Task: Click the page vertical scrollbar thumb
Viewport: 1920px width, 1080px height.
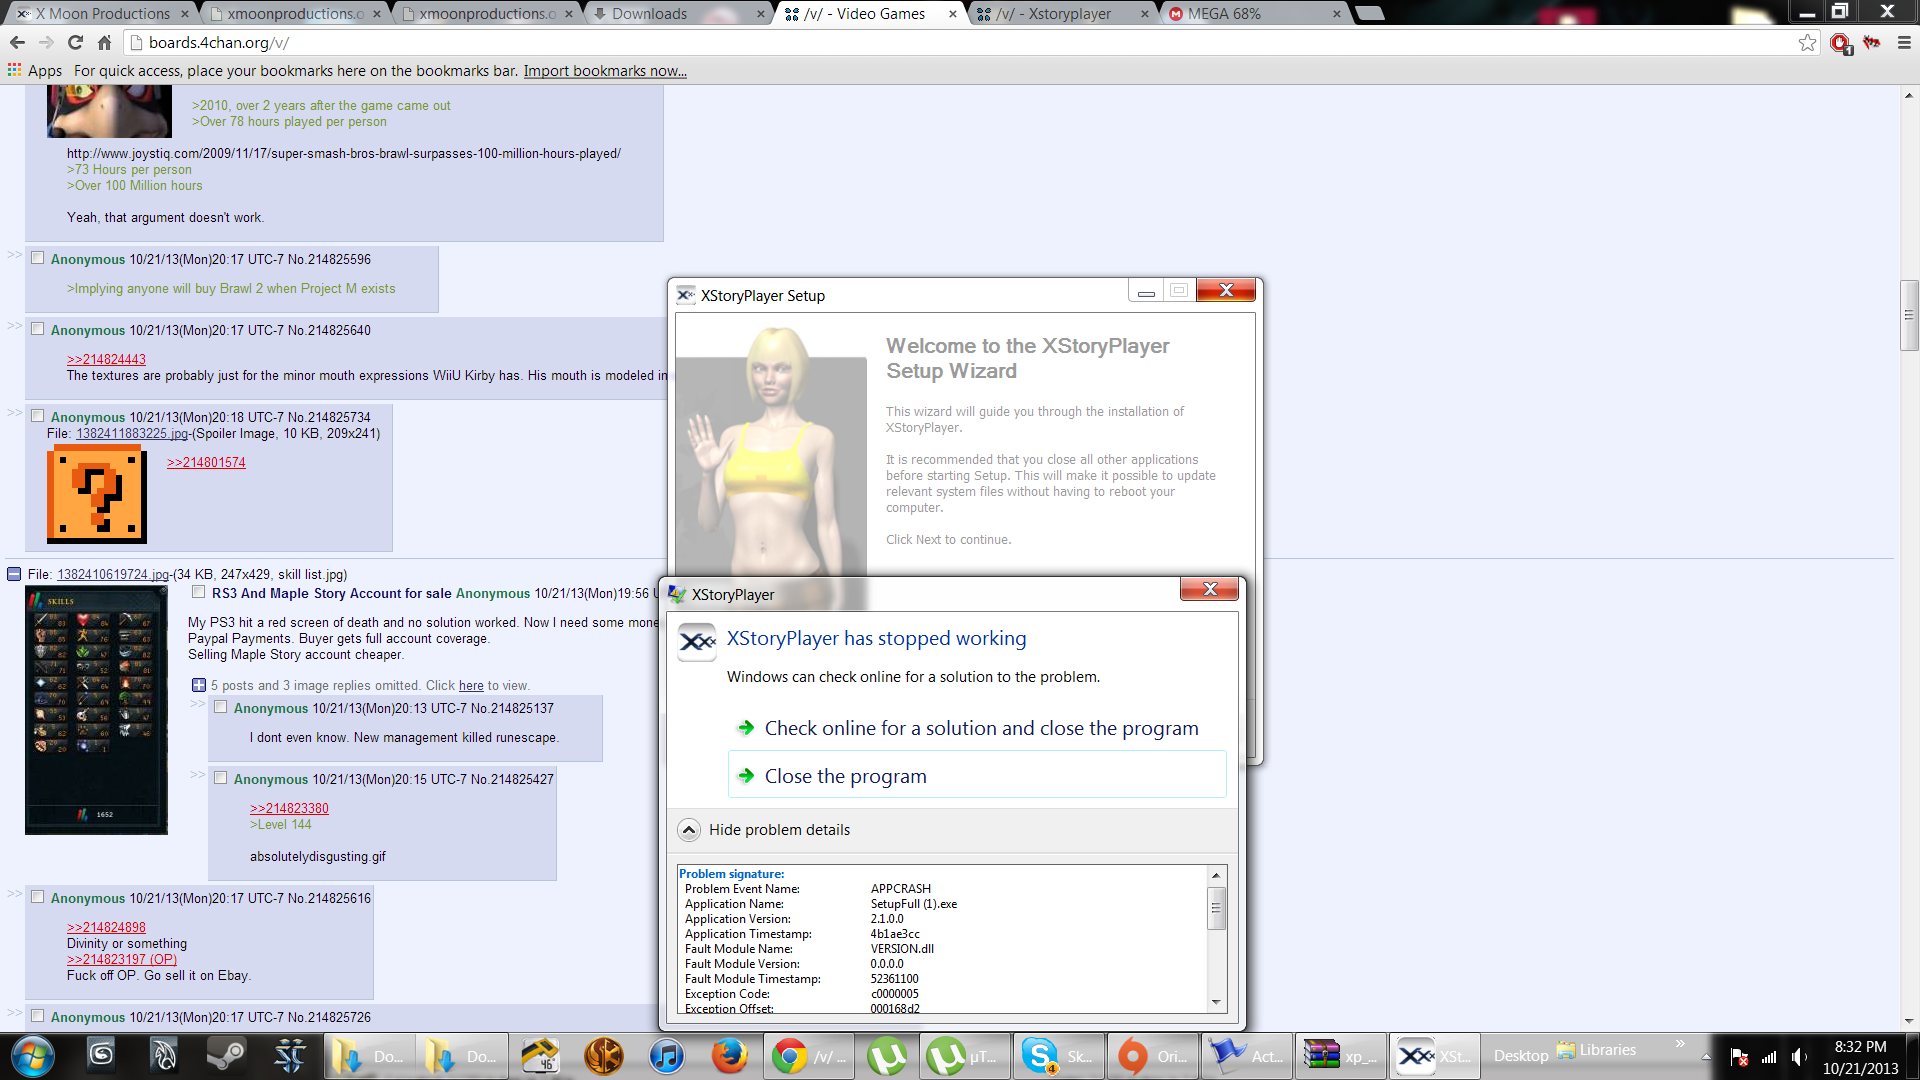Action: [x=1909, y=316]
